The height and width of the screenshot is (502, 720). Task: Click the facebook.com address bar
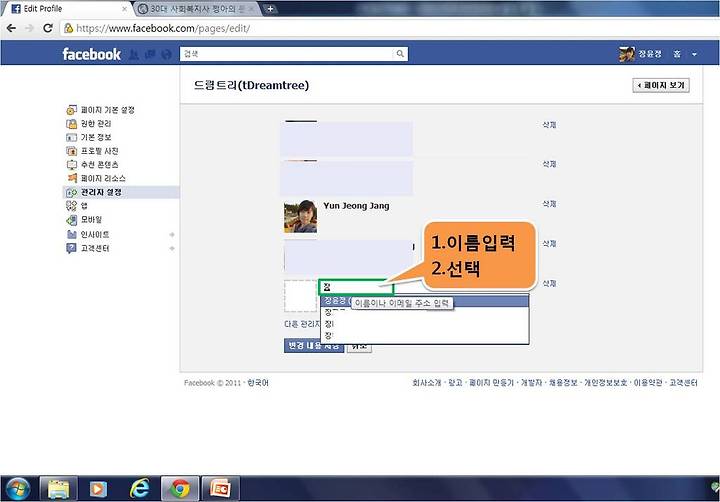390,28
